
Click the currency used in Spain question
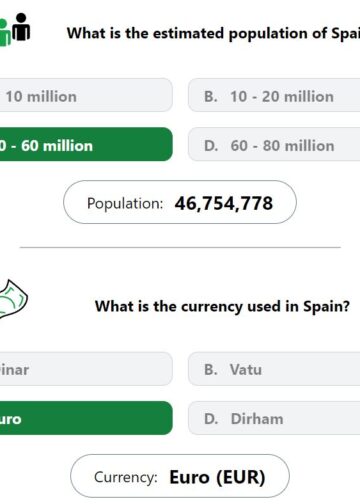222,306
